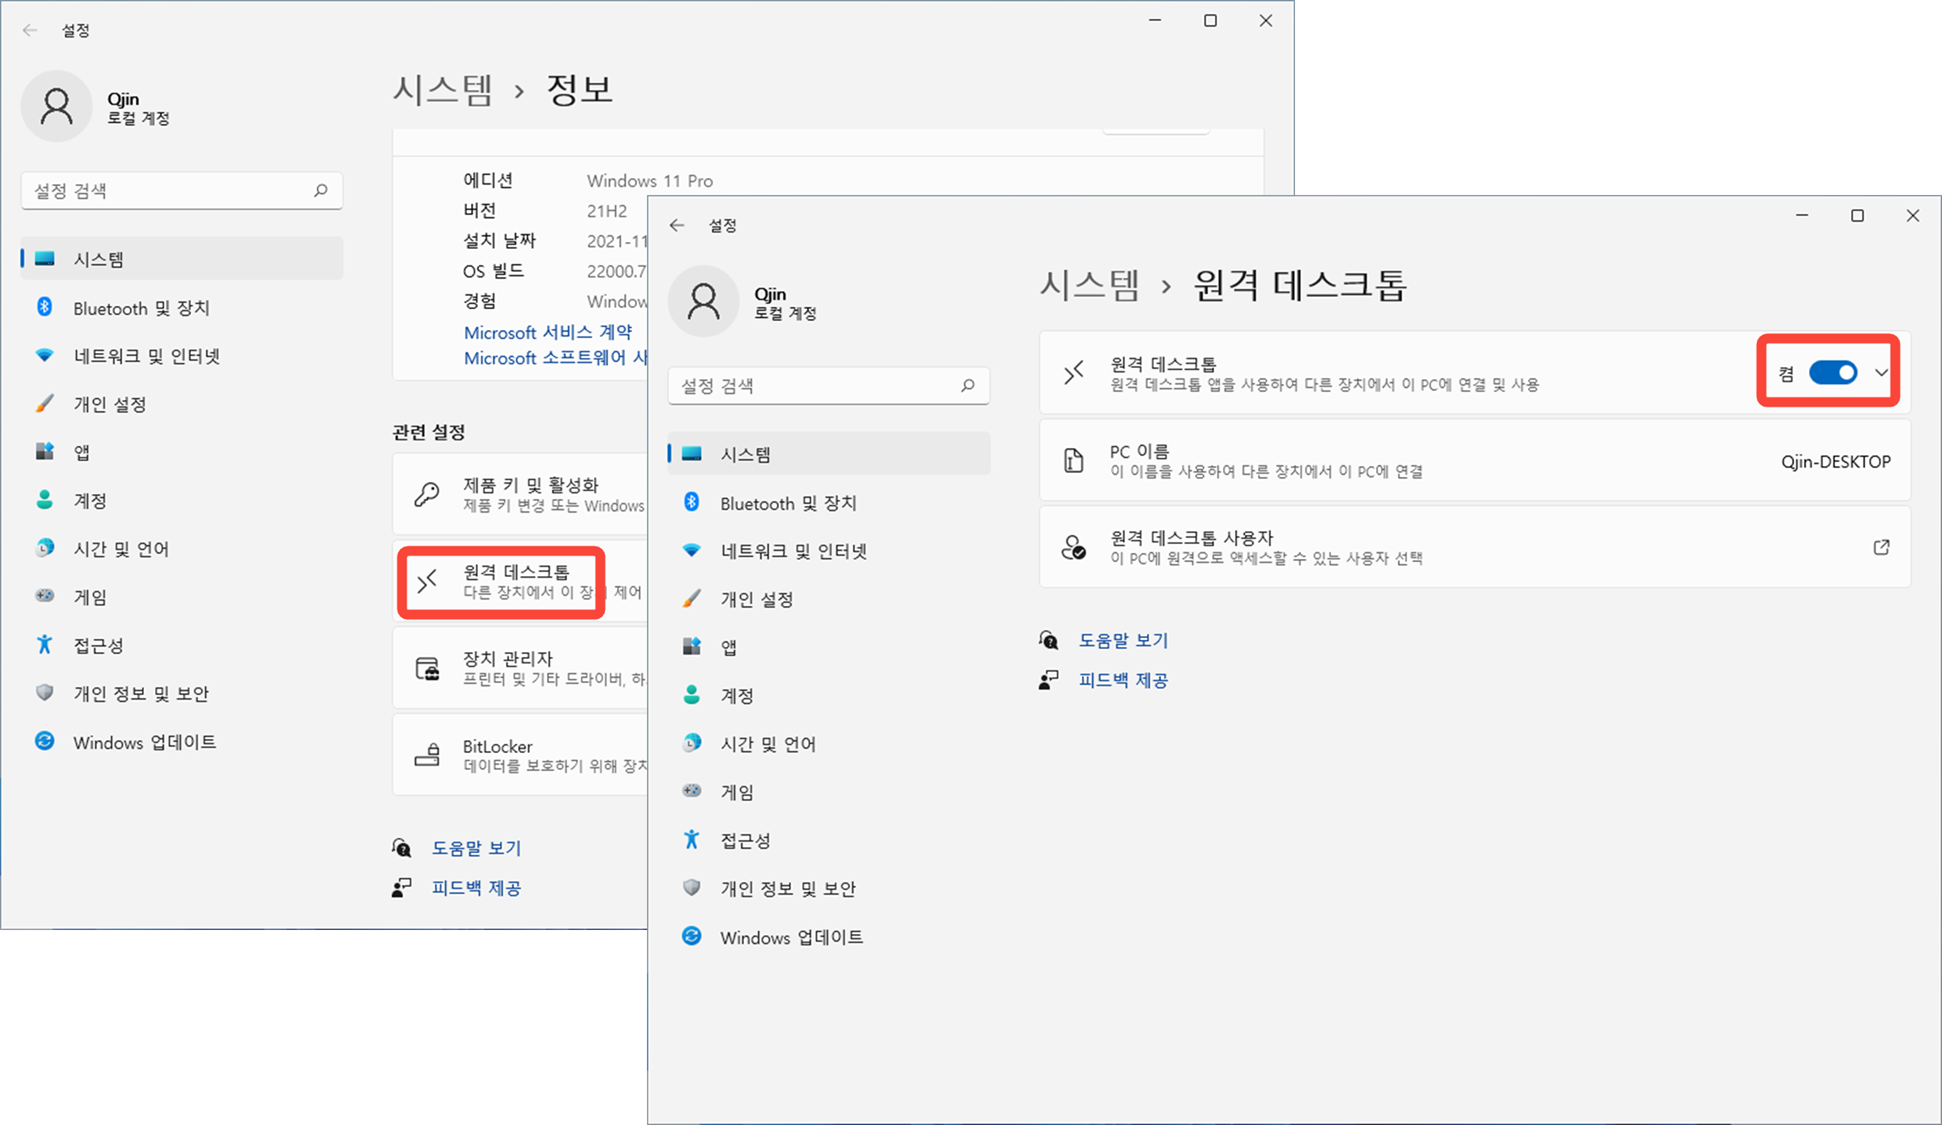Screen dimensions: 1942x1125
Task: Click 접근성 icon in rear window sidebar
Action: [x=44, y=645]
